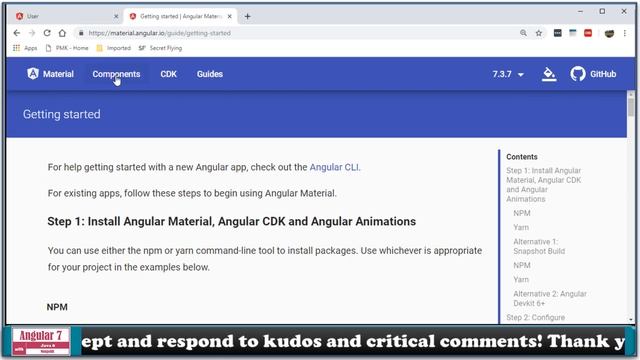Image resolution: width=640 pixels, height=360 pixels.
Task: Close the Getting started tab
Action: (x=229, y=16)
